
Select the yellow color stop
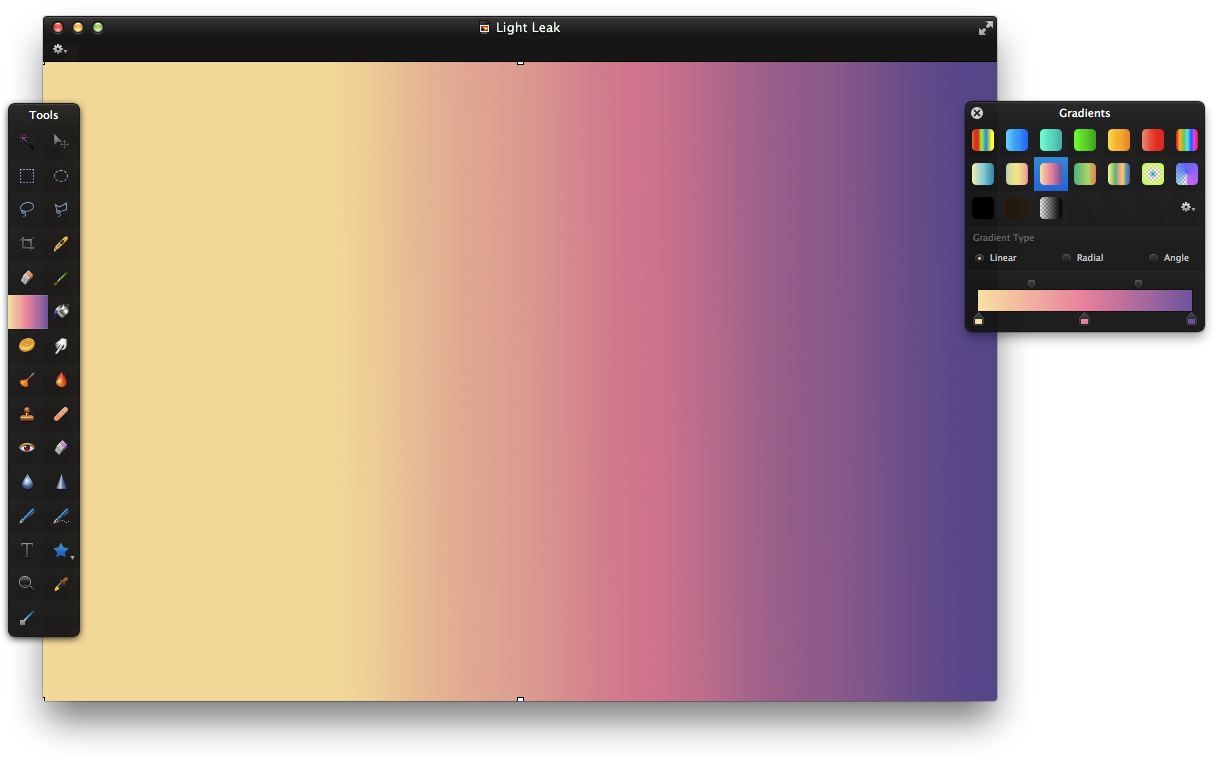point(978,320)
